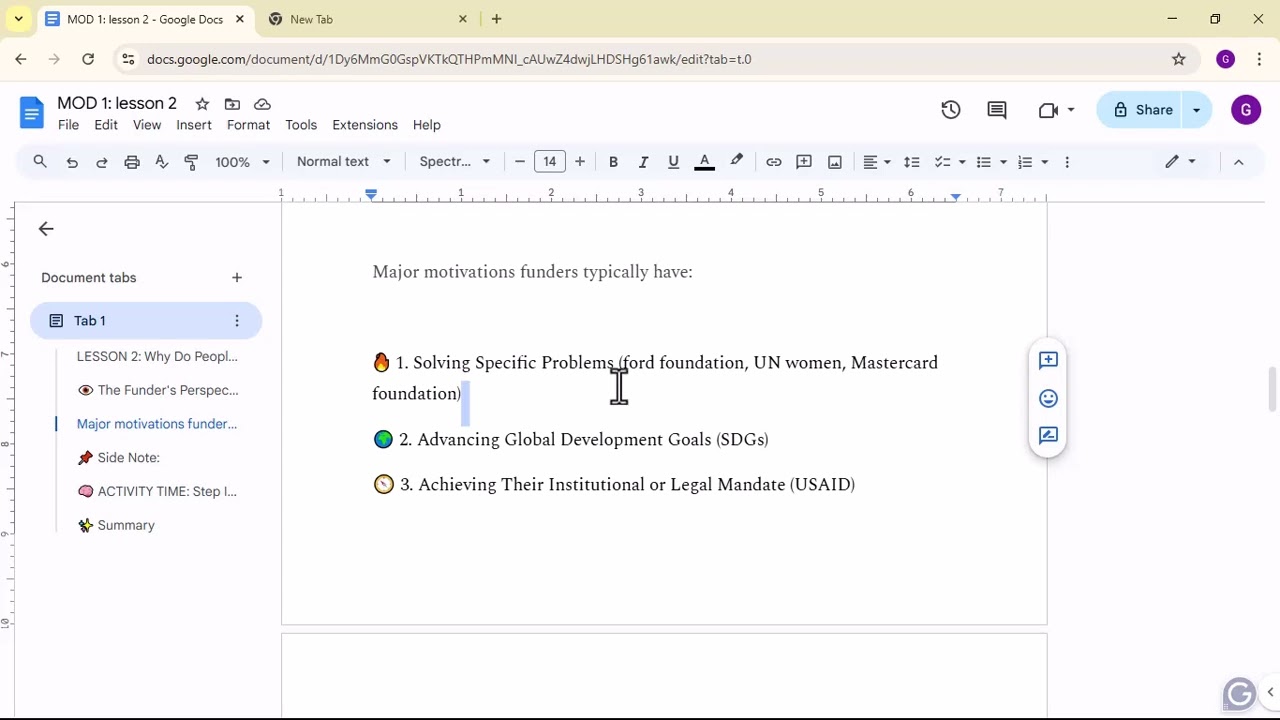Expand the numbered list options arrow
This screenshot has height=720, width=1280.
[1045, 162]
